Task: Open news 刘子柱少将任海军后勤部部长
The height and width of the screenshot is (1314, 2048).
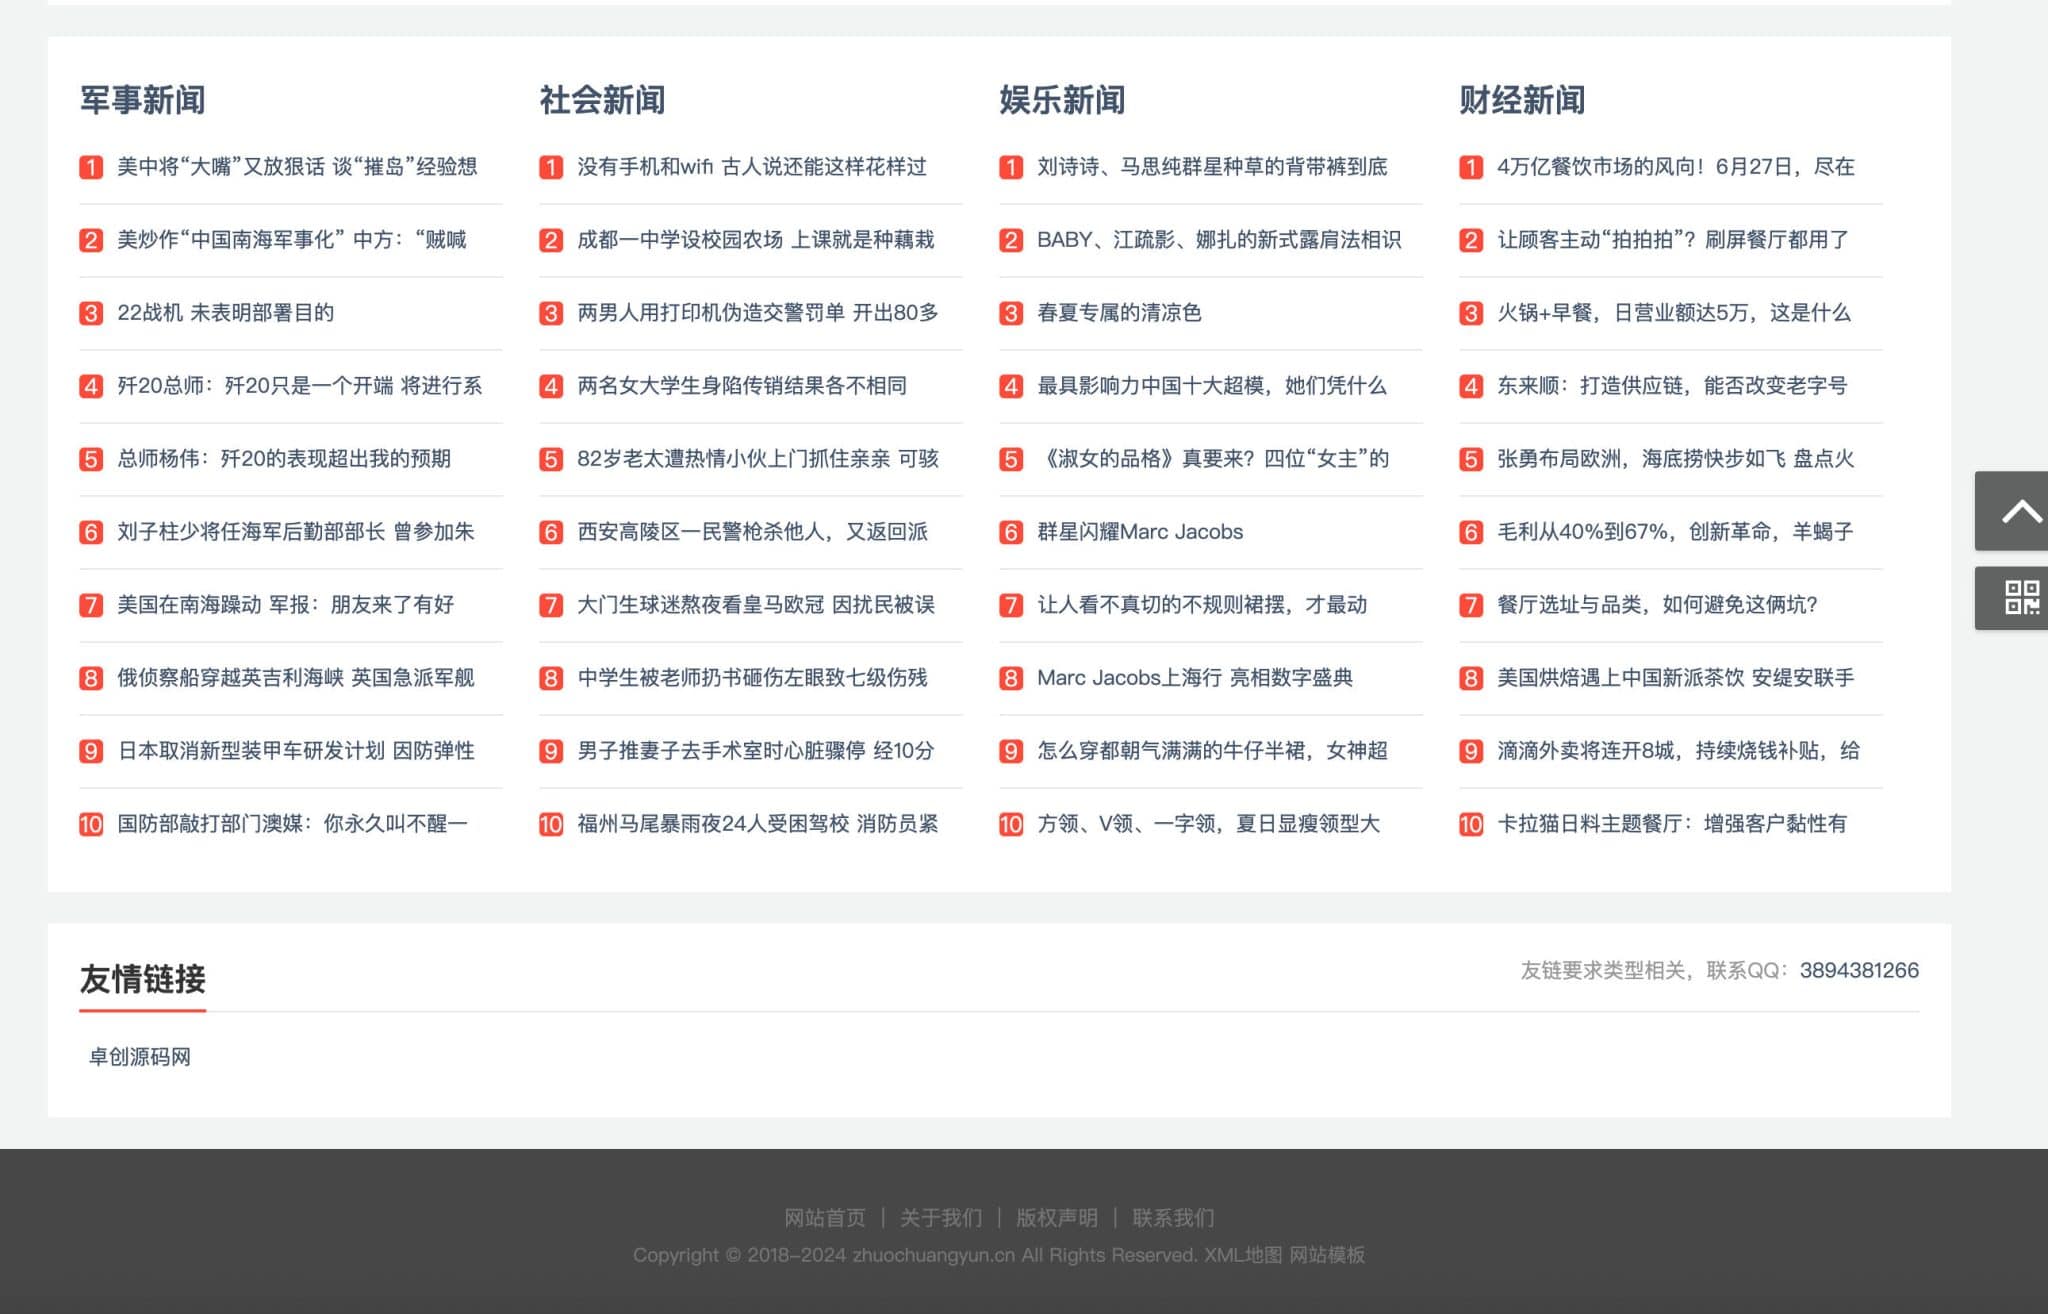Action: pos(296,532)
